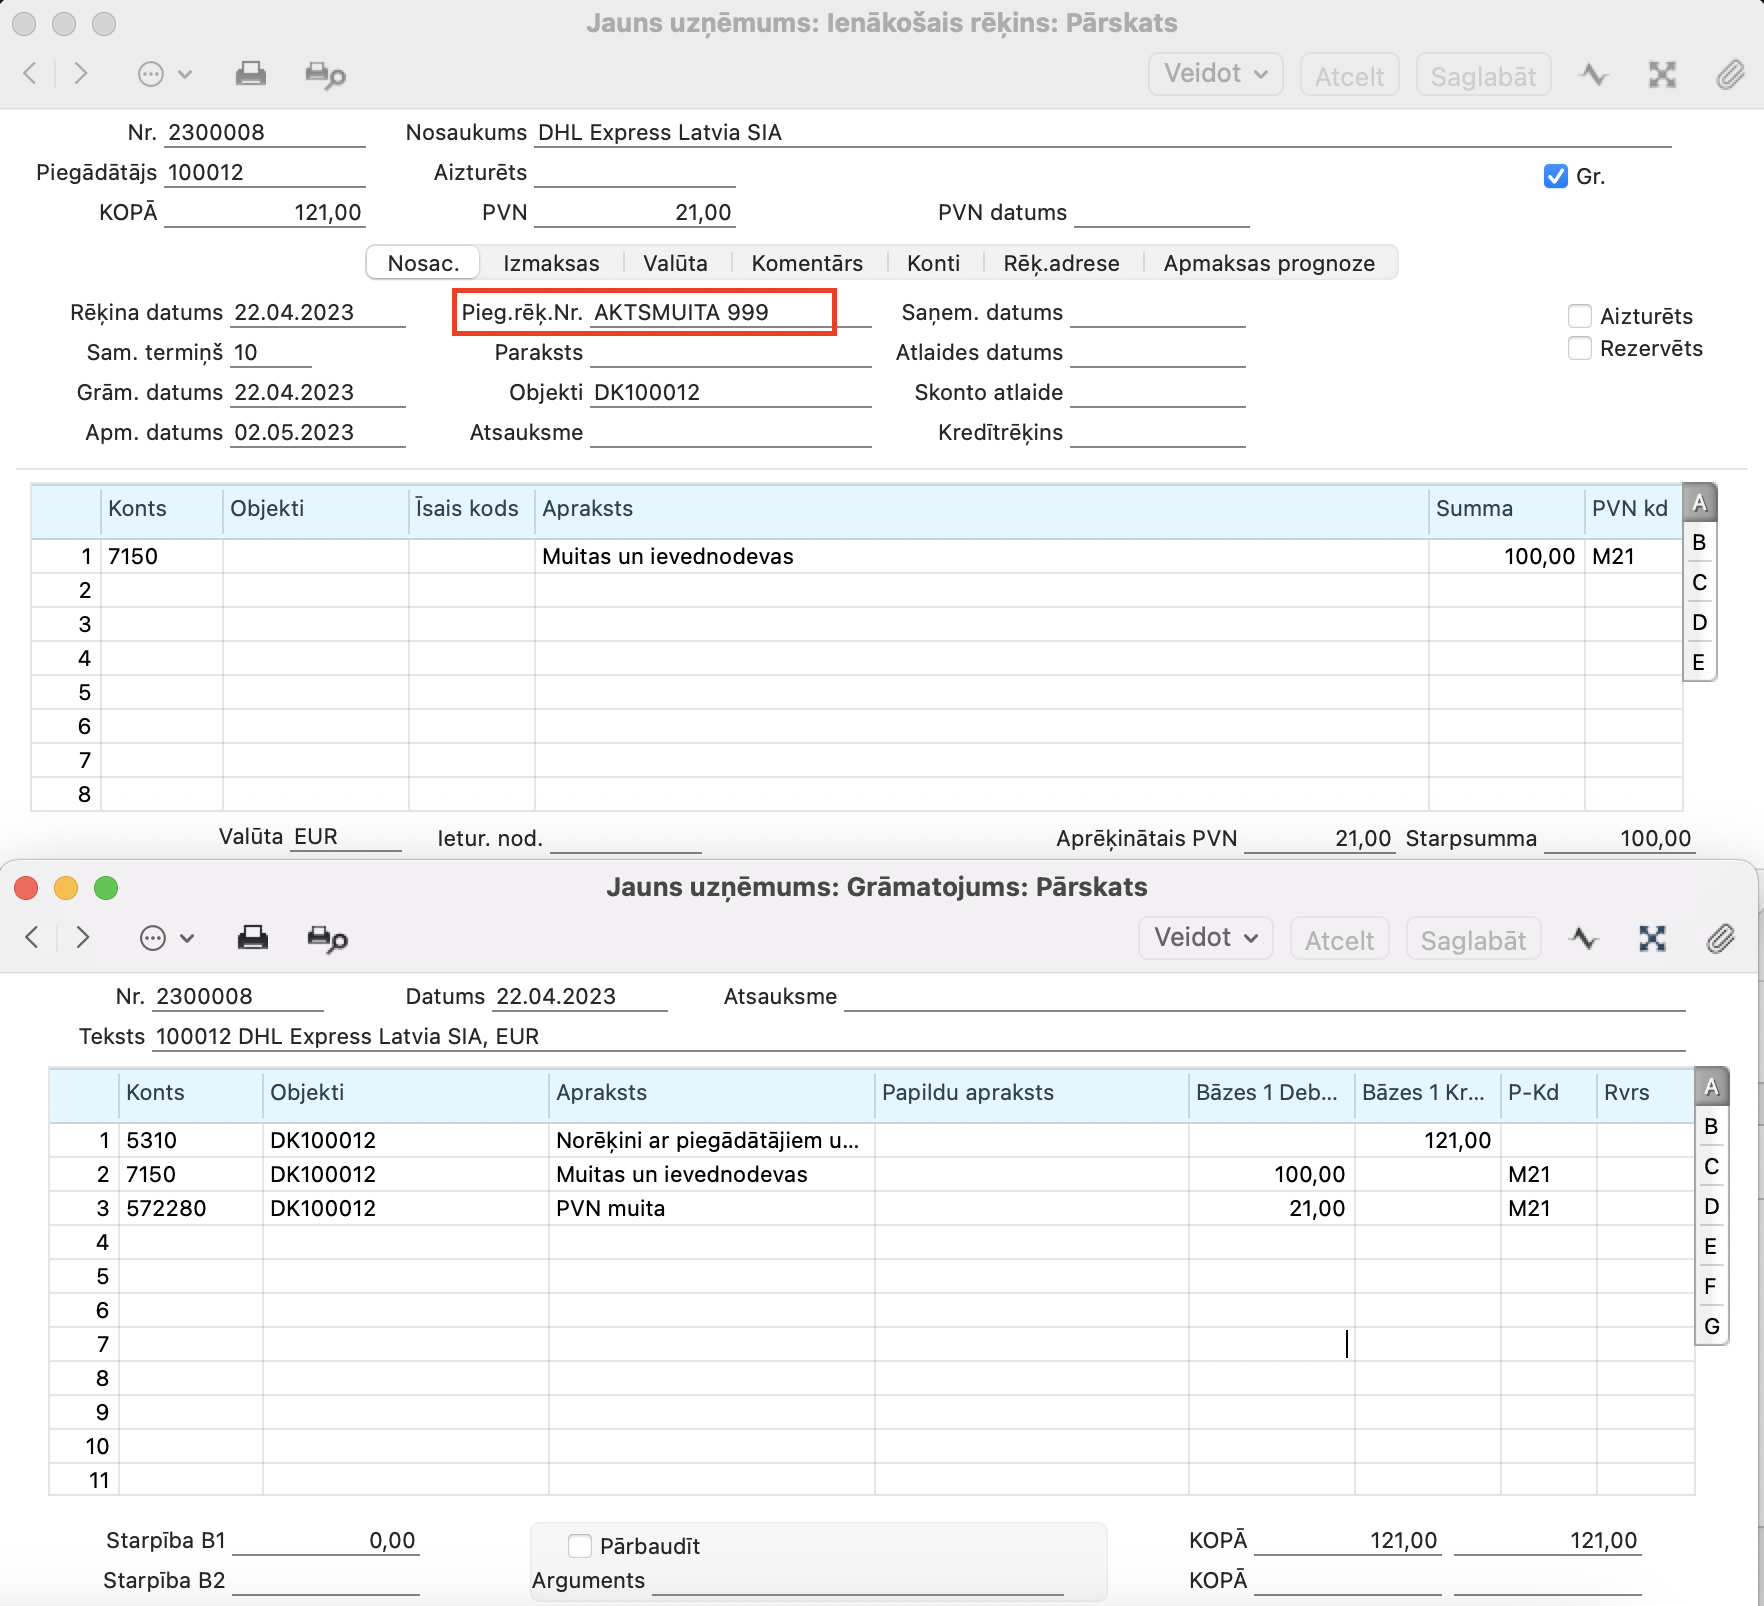
Task: Click the printer icon in the invoice window
Action: [x=250, y=74]
